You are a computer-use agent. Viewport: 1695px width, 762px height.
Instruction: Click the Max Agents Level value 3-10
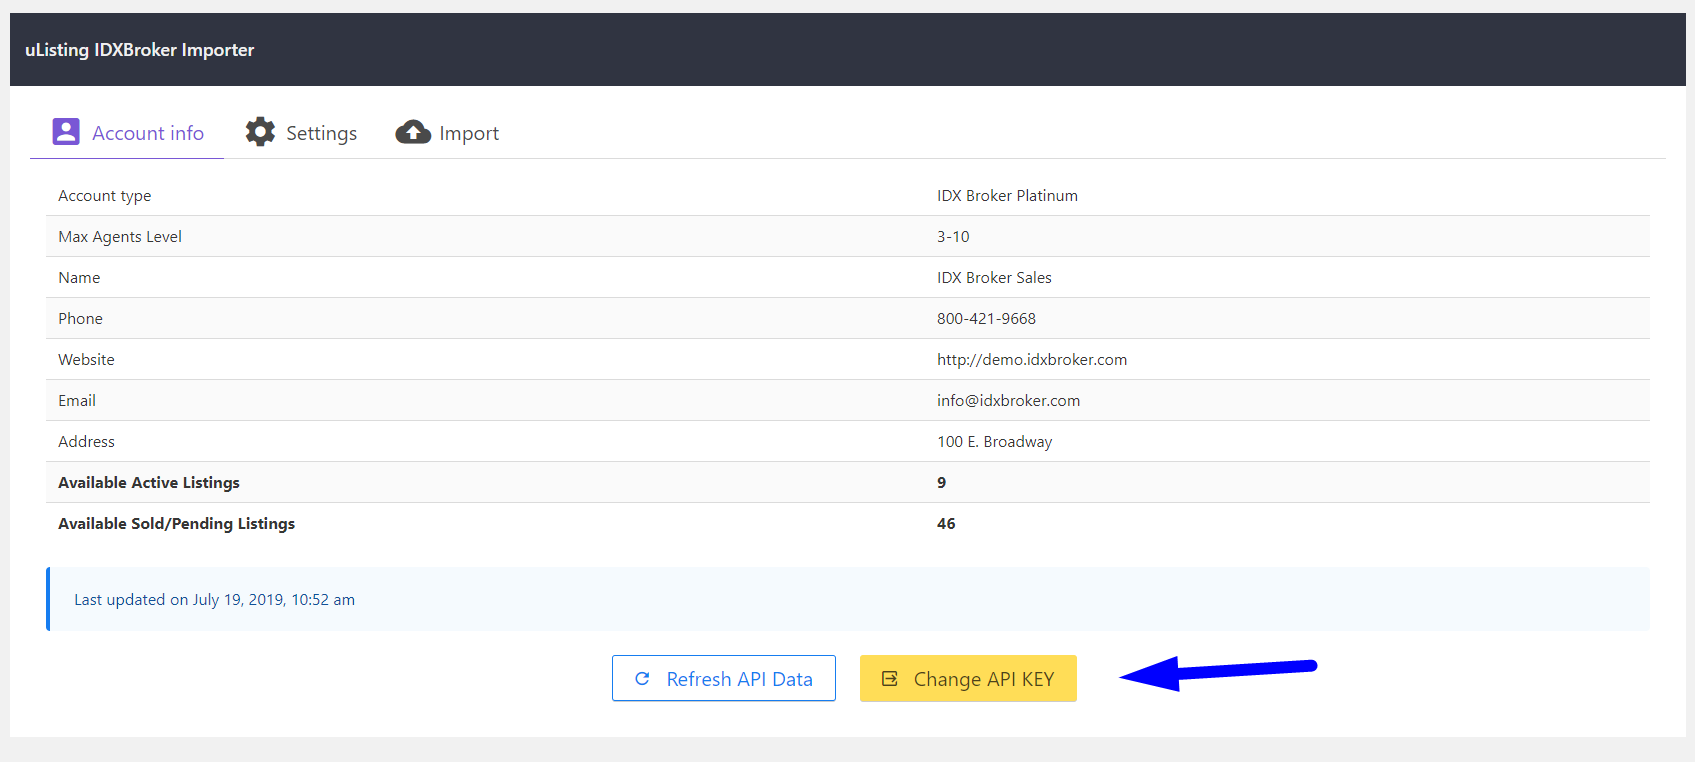pos(953,237)
